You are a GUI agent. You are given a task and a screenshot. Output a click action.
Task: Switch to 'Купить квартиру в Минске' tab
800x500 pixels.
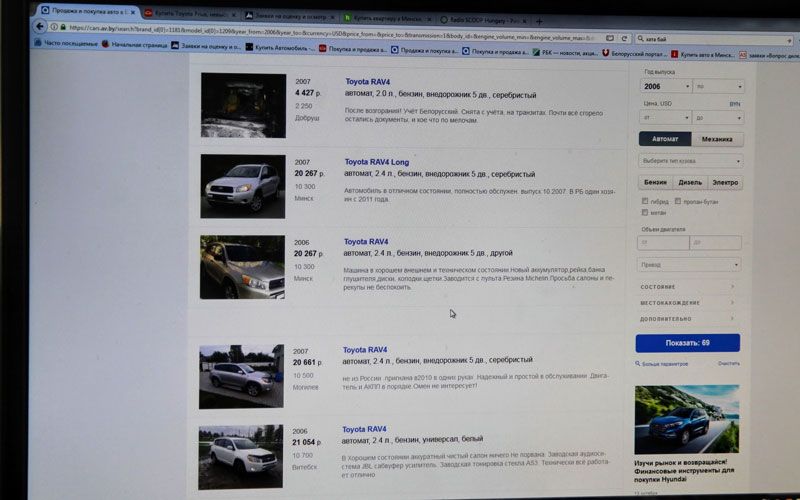(388, 18)
